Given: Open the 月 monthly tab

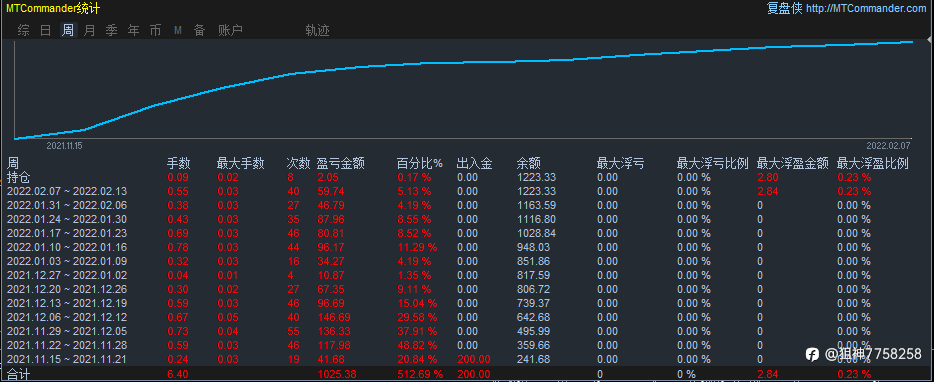Looking at the screenshot, I should (89, 30).
